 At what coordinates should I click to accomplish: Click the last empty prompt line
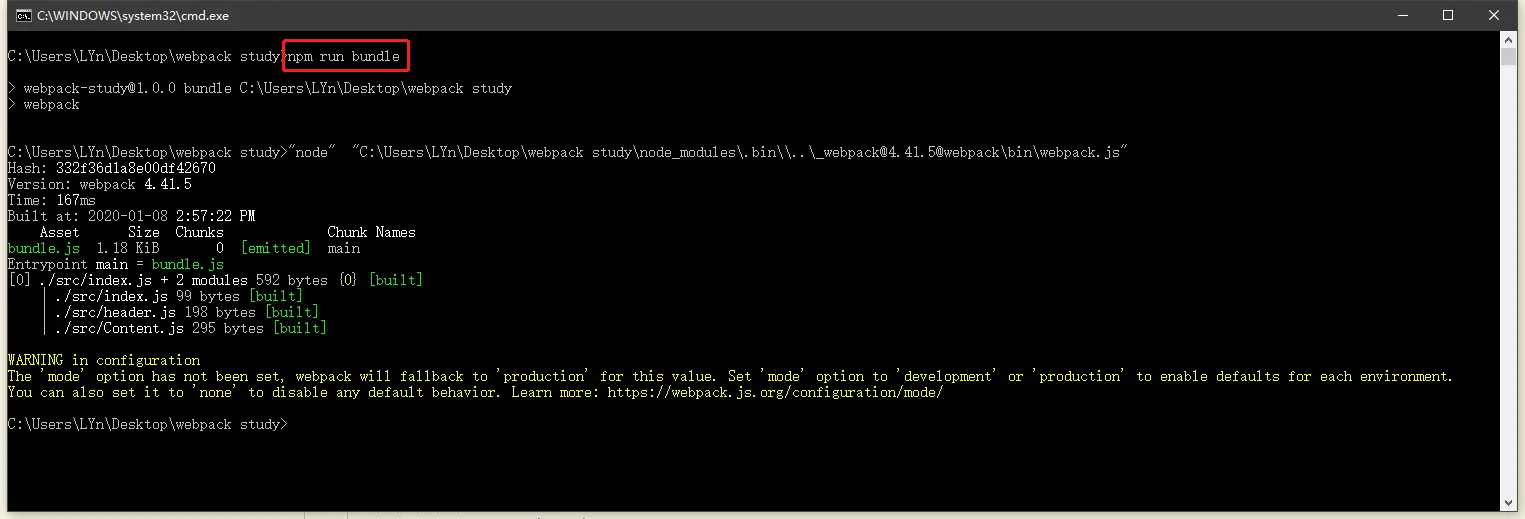point(147,424)
